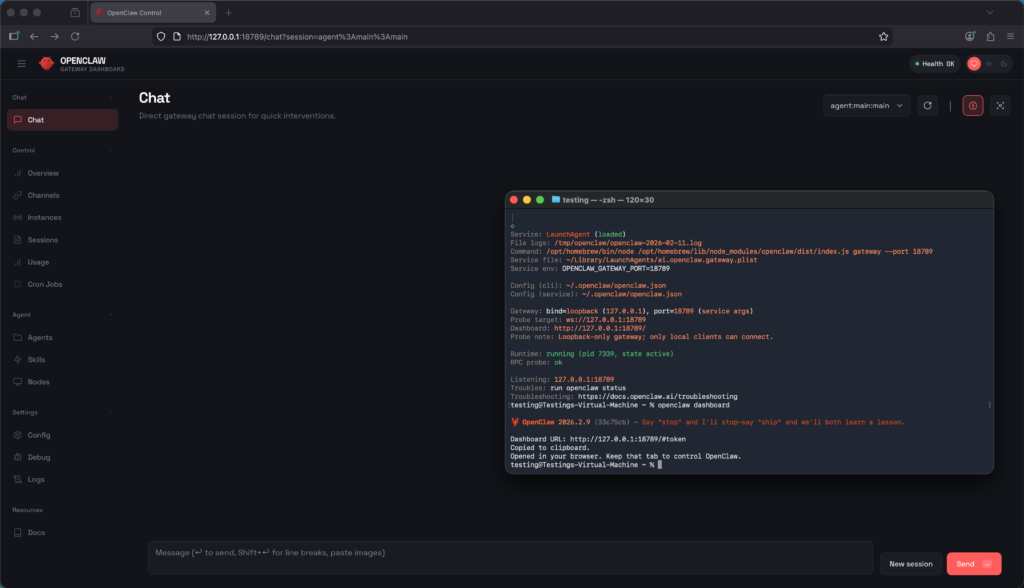The image size is (1024, 588).
Task: Switch to the light theme sun icon
Action: click(x=989, y=63)
